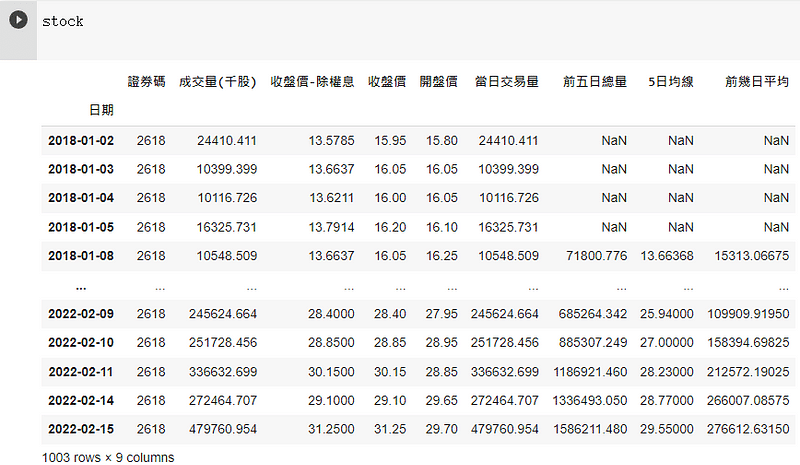
Task: Click into the code cell containing 'stock'
Action: click(x=400, y=22)
